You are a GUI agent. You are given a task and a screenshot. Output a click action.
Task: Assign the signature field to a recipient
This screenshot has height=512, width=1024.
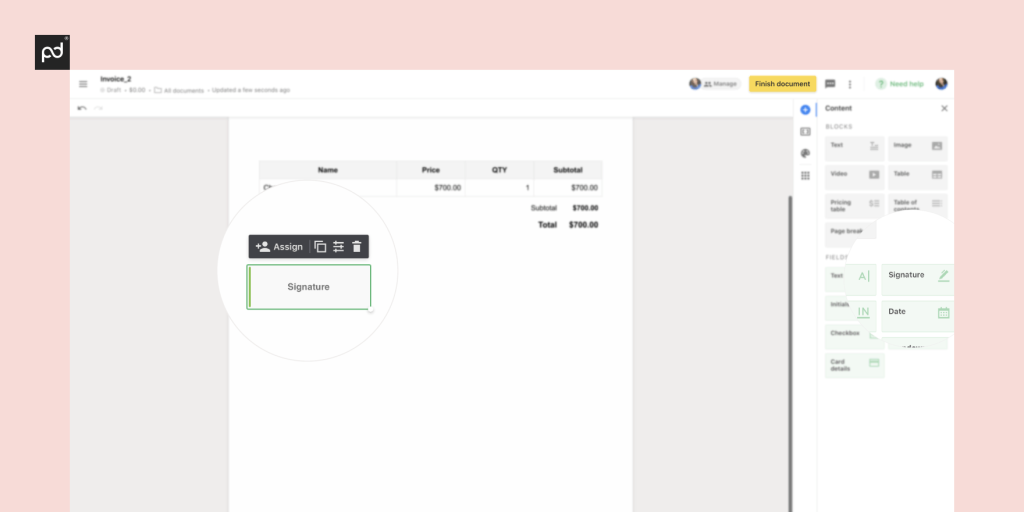[279, 247]
